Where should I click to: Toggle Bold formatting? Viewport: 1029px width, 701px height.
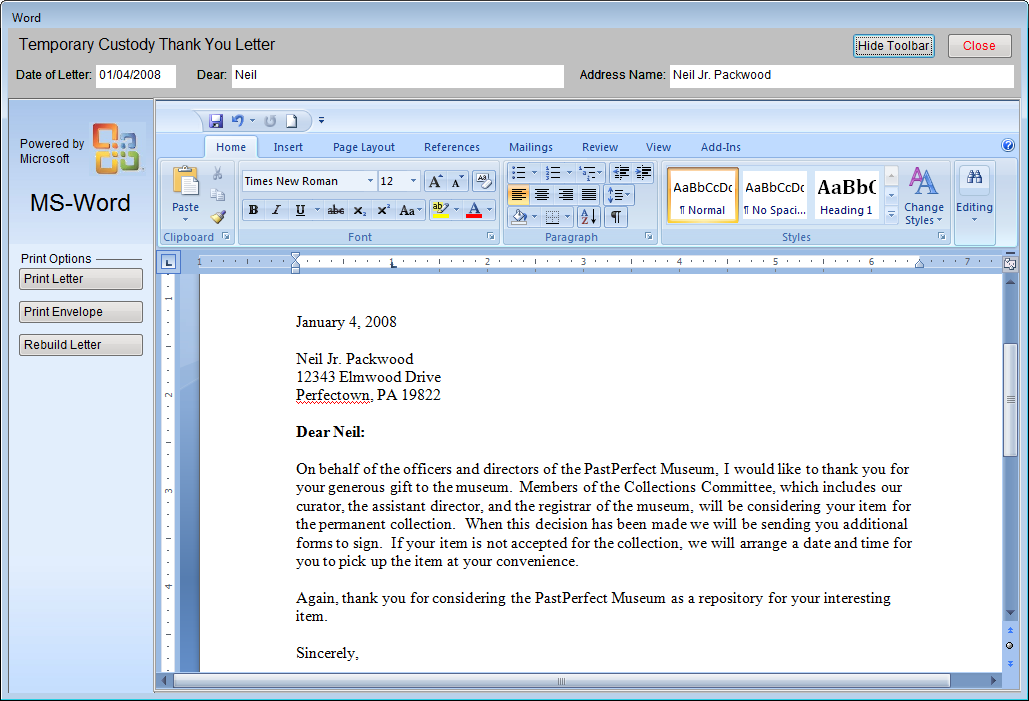pos(253,210)
